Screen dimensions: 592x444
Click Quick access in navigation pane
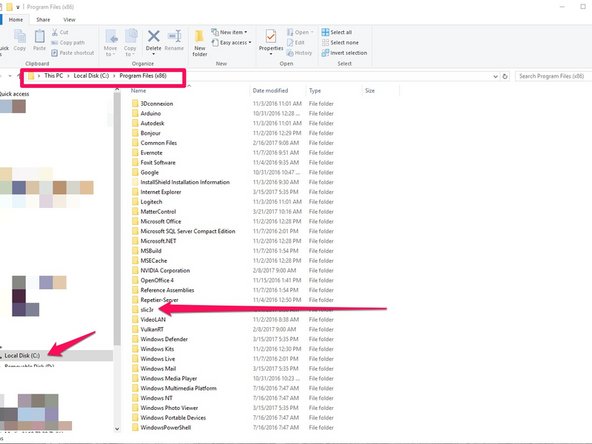(x=14, y=94)
